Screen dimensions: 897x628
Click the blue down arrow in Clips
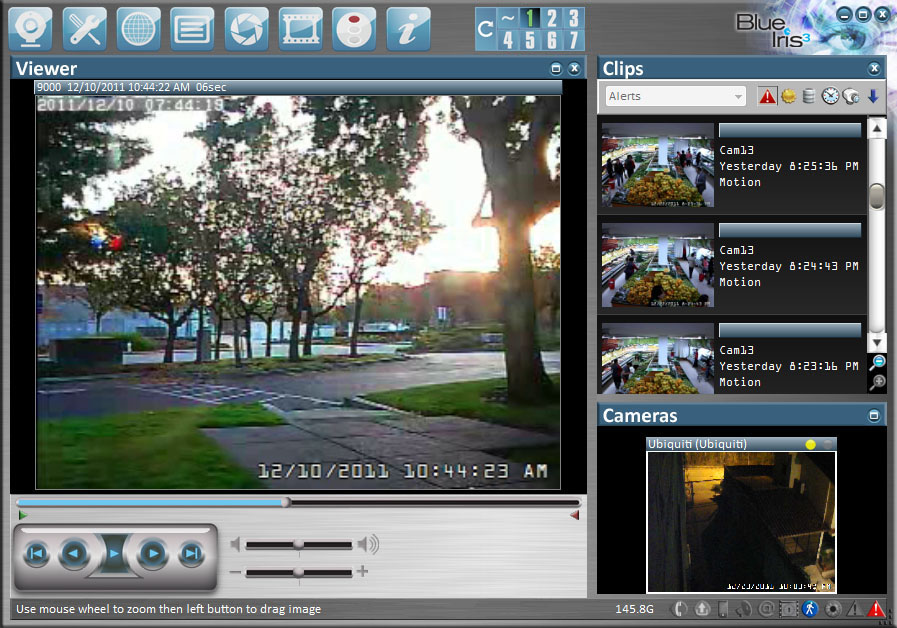point(873,97)
